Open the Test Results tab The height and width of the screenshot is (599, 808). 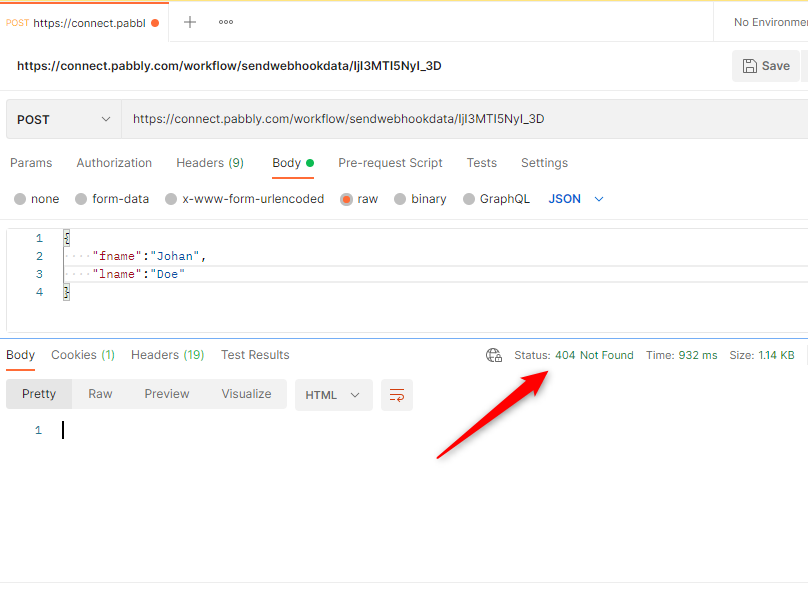coord(255,355)
